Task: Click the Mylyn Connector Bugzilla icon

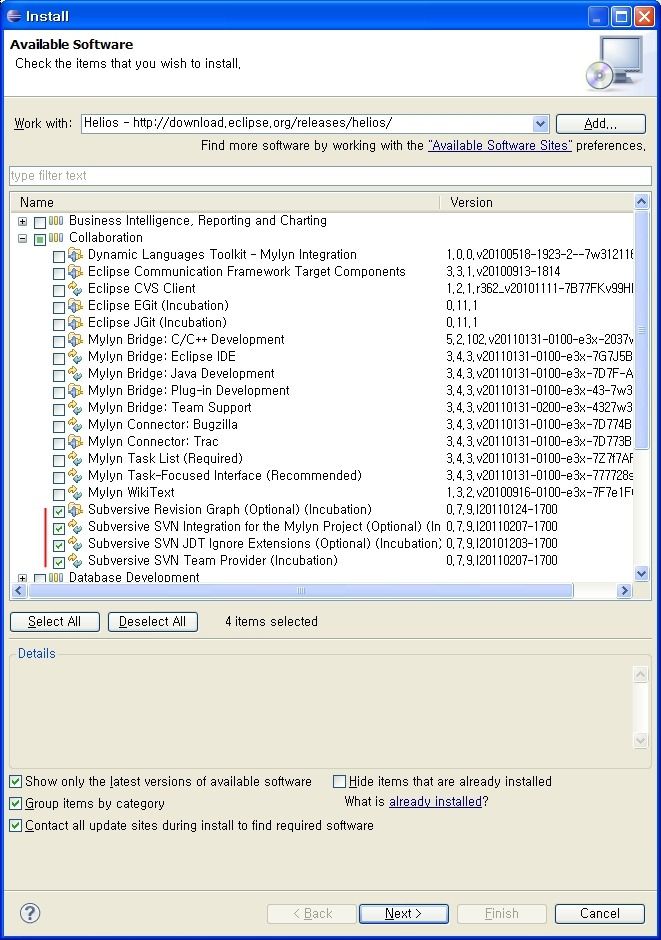Action: click(x=75, y=424)
